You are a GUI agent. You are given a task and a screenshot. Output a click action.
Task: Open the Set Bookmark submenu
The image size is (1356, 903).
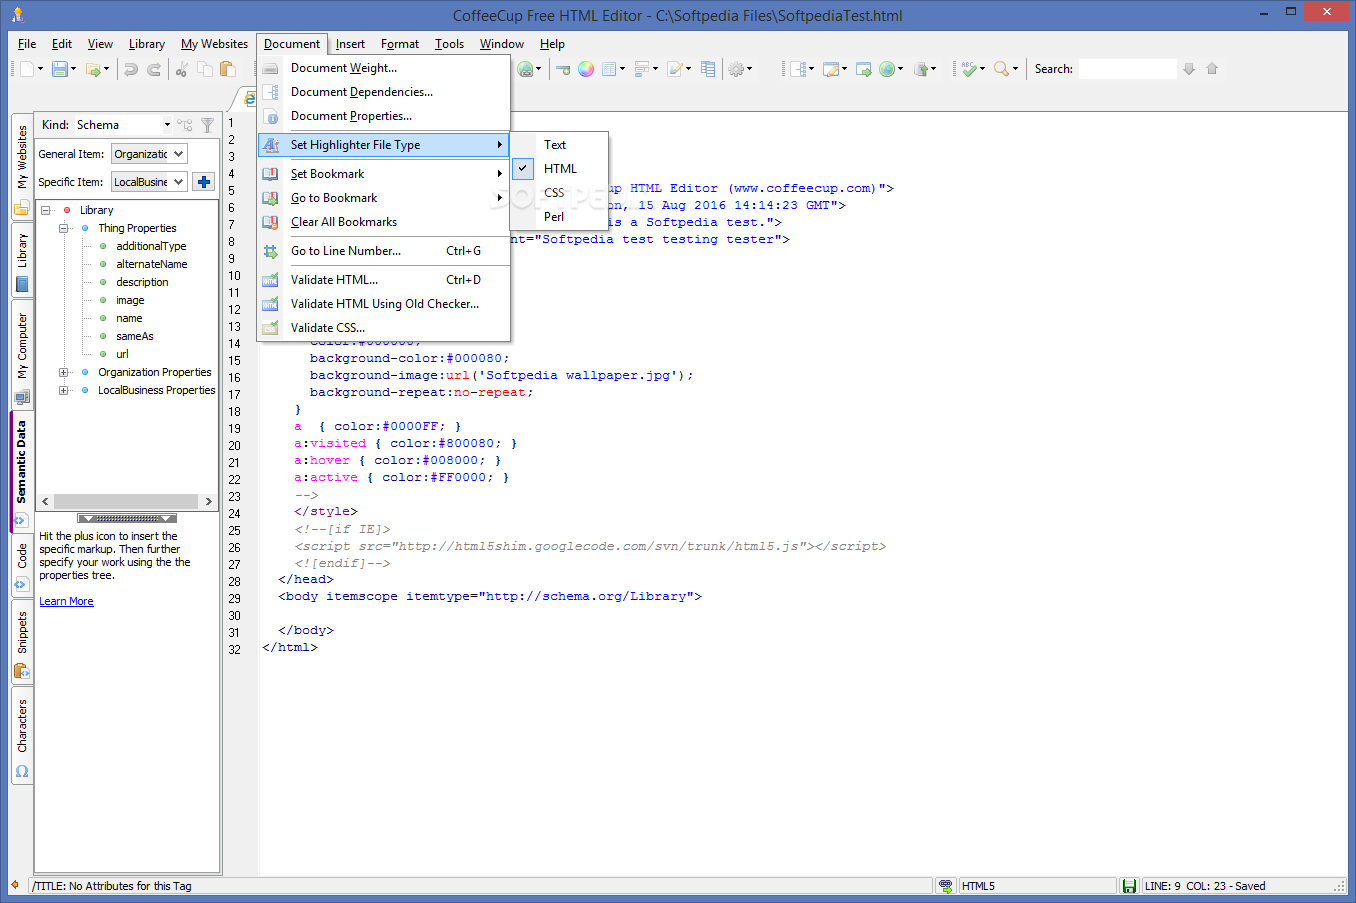click(x=384, y=174)
